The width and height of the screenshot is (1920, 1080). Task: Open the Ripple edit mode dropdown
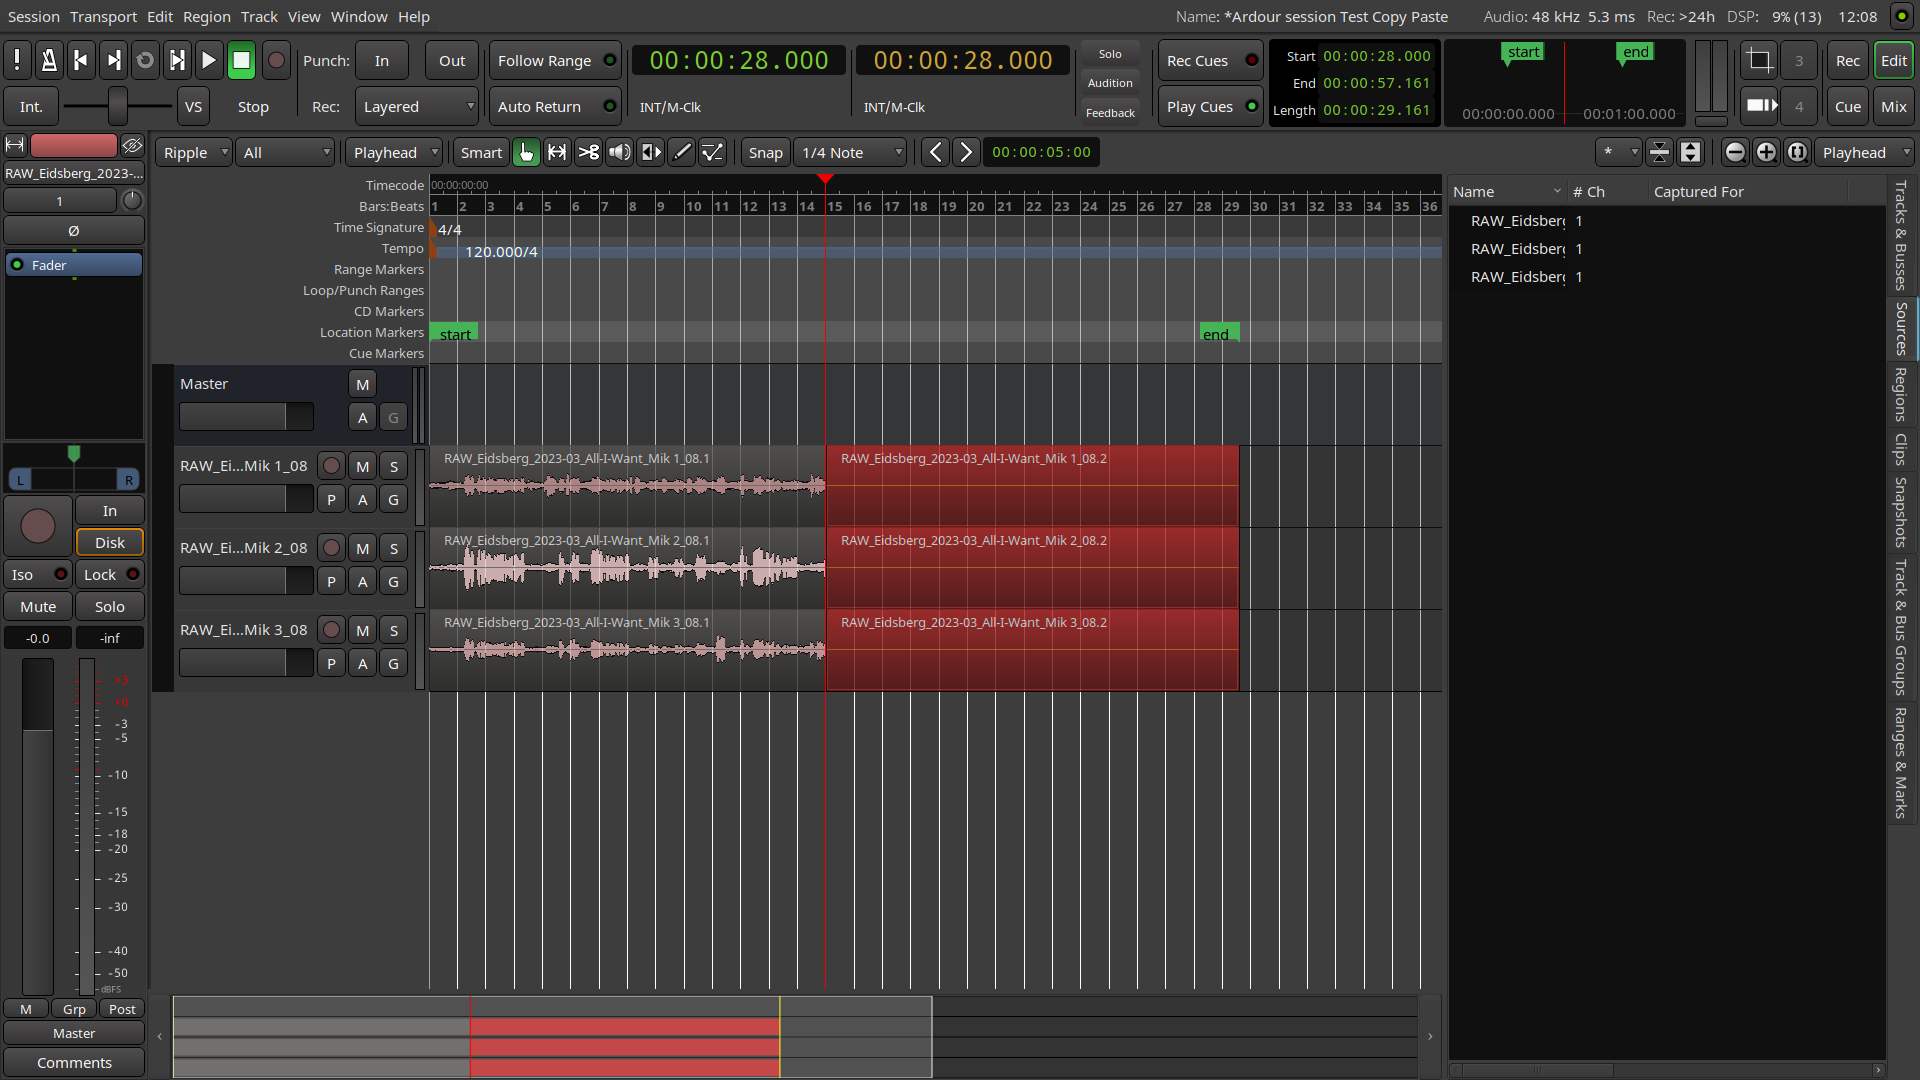tap(195, 153)
